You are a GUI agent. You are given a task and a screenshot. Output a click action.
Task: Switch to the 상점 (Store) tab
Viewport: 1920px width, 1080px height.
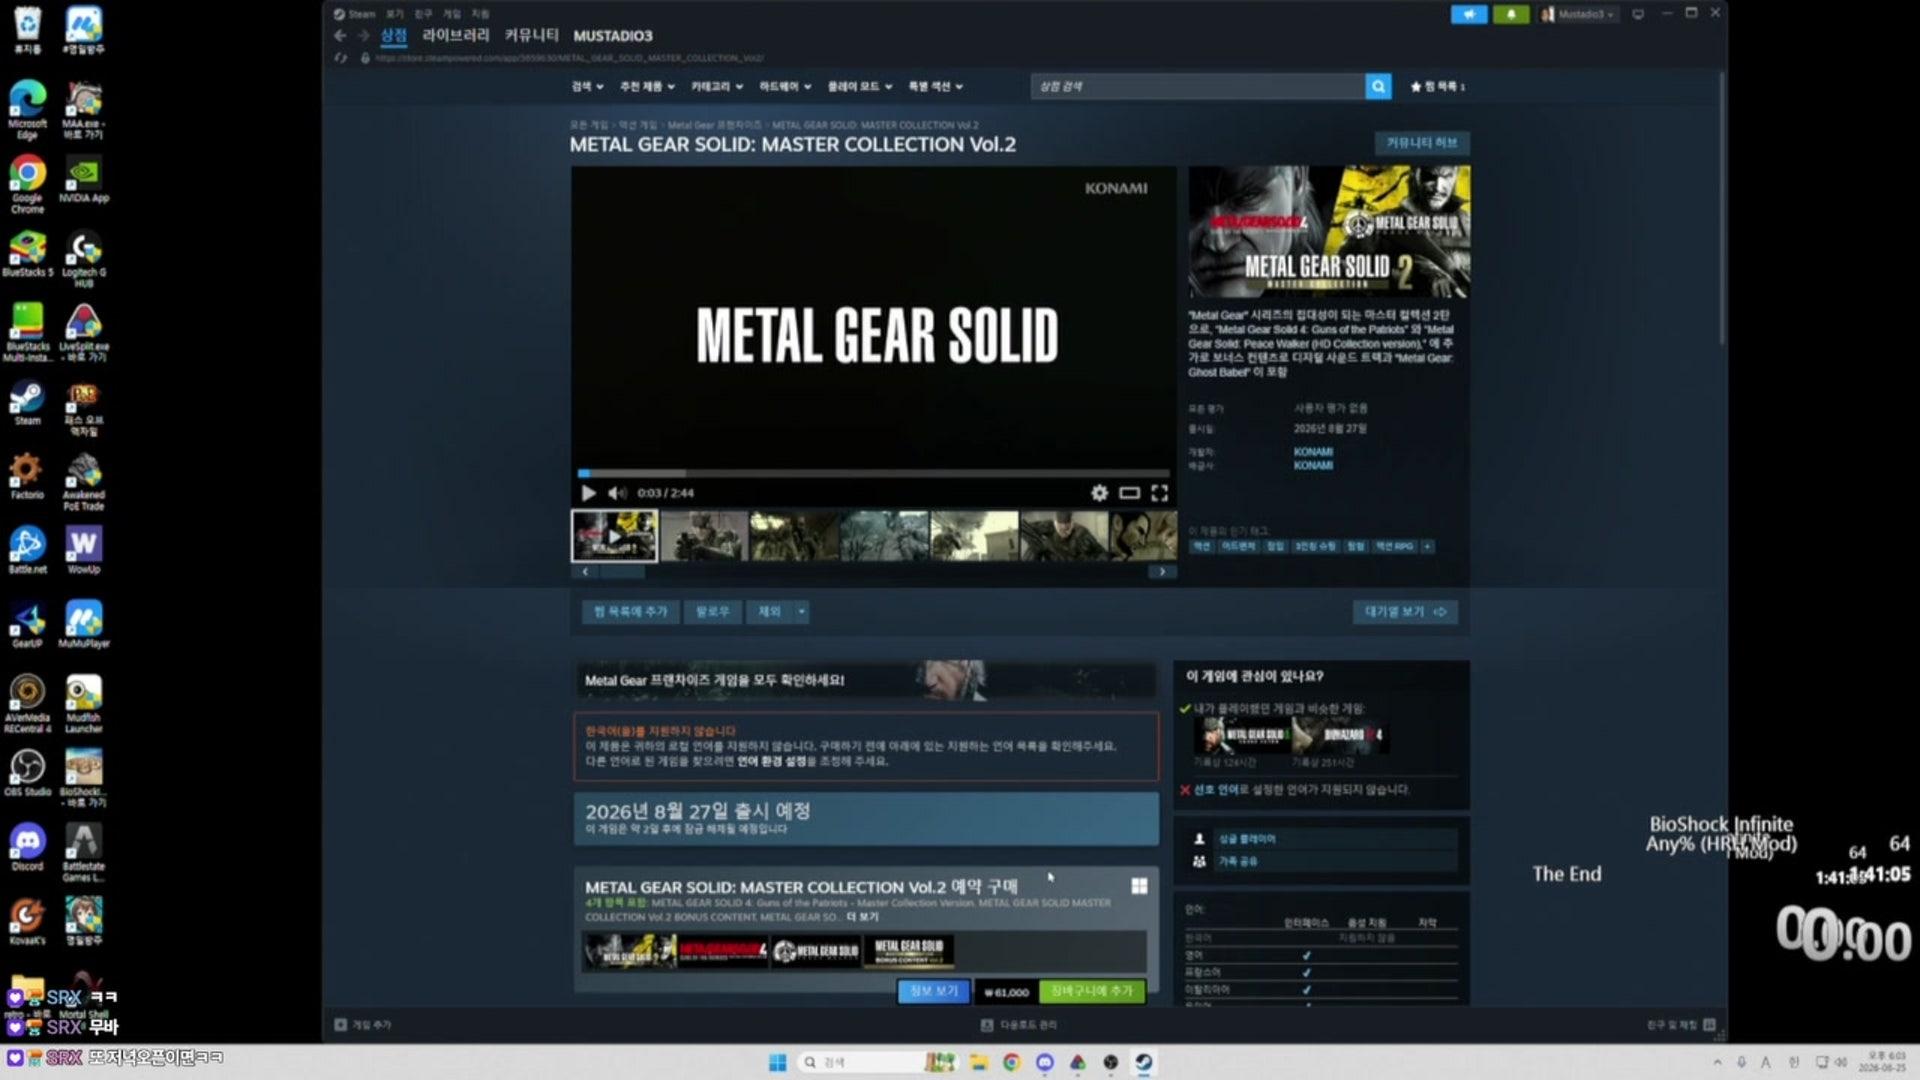pos(394,36)
